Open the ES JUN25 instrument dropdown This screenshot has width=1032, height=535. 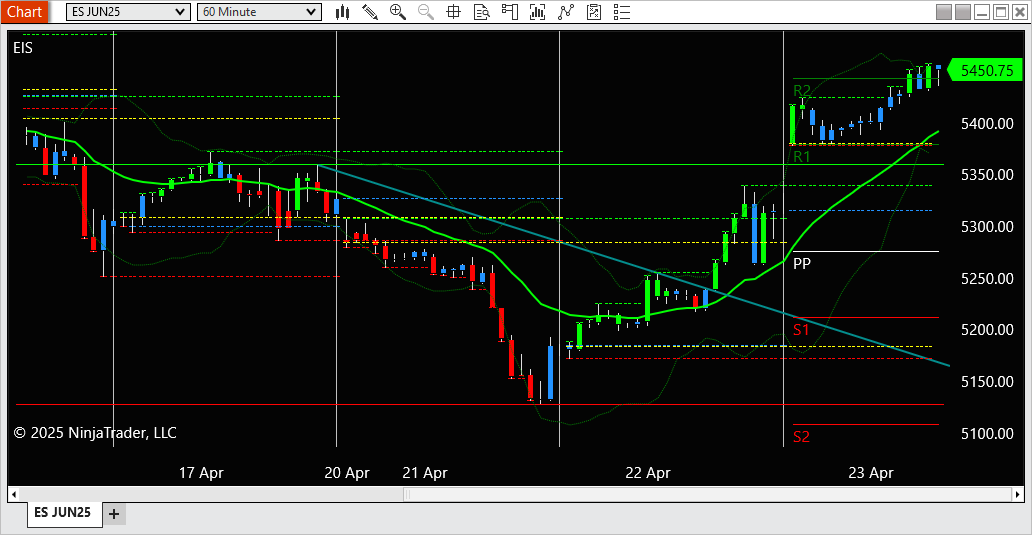pyautogui.click(x=128, y=12)
